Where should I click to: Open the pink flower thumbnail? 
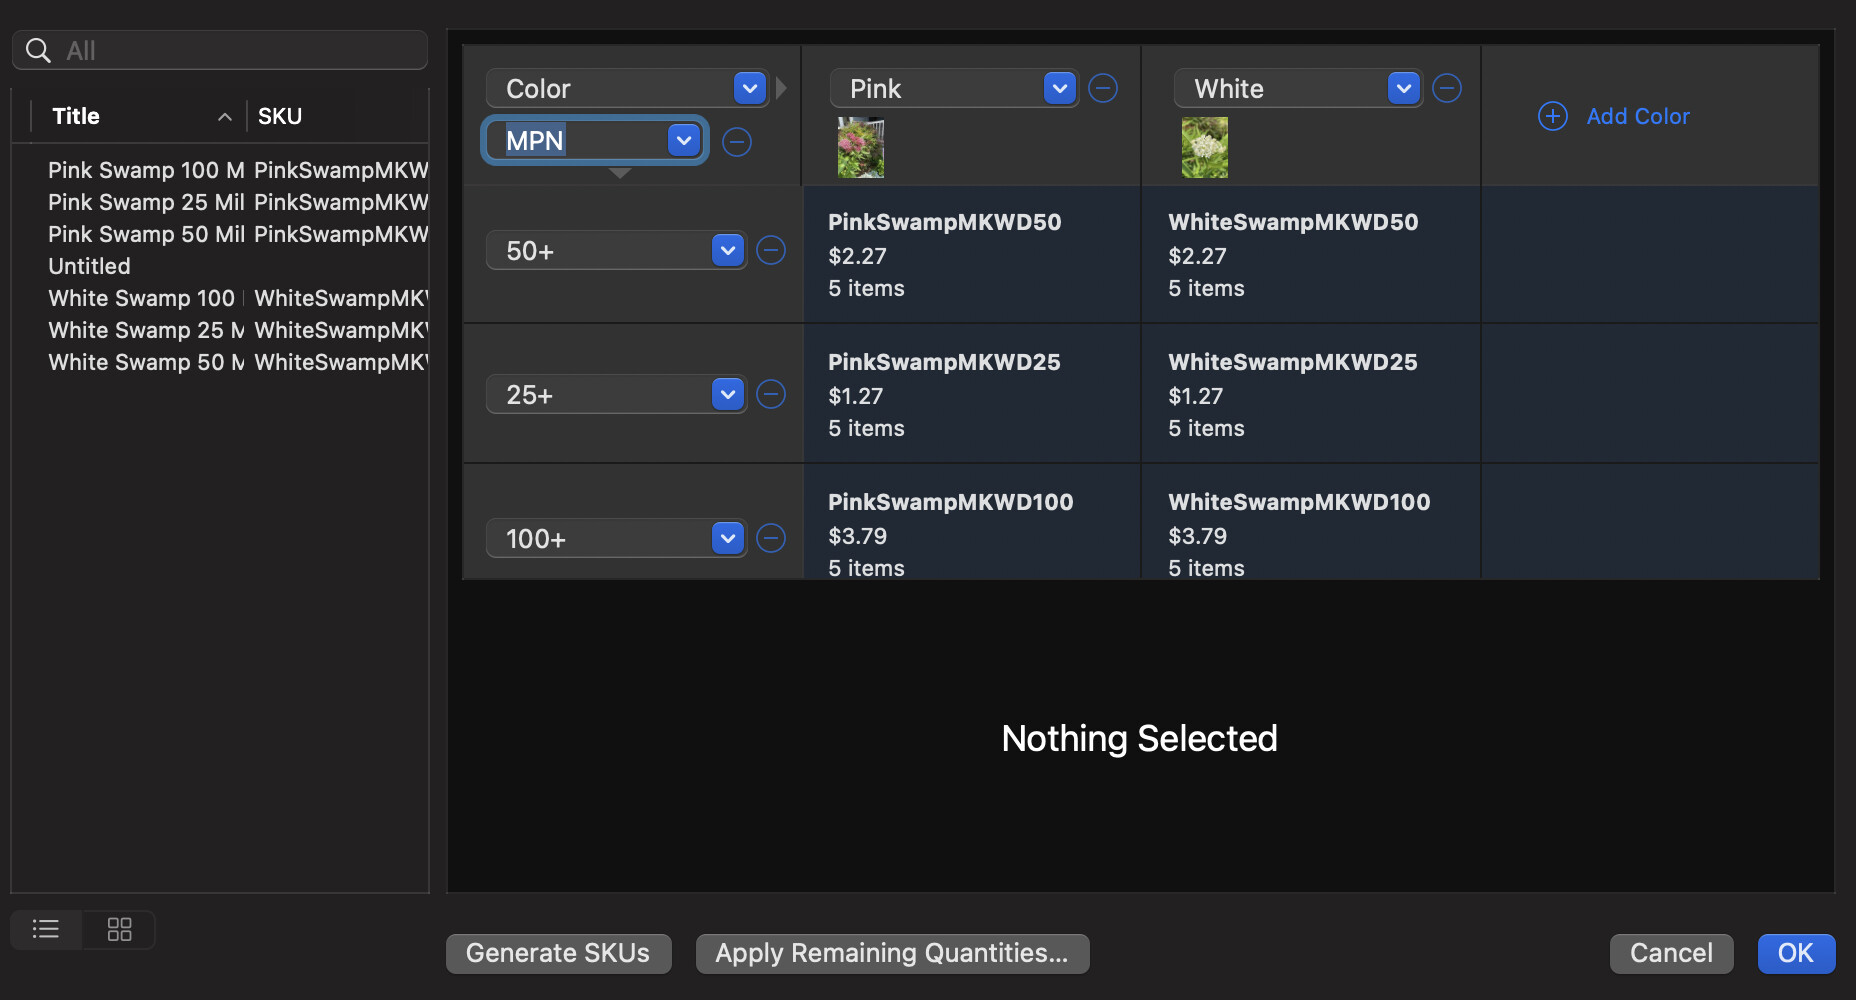pyautogui.click(x=861, y=147)
